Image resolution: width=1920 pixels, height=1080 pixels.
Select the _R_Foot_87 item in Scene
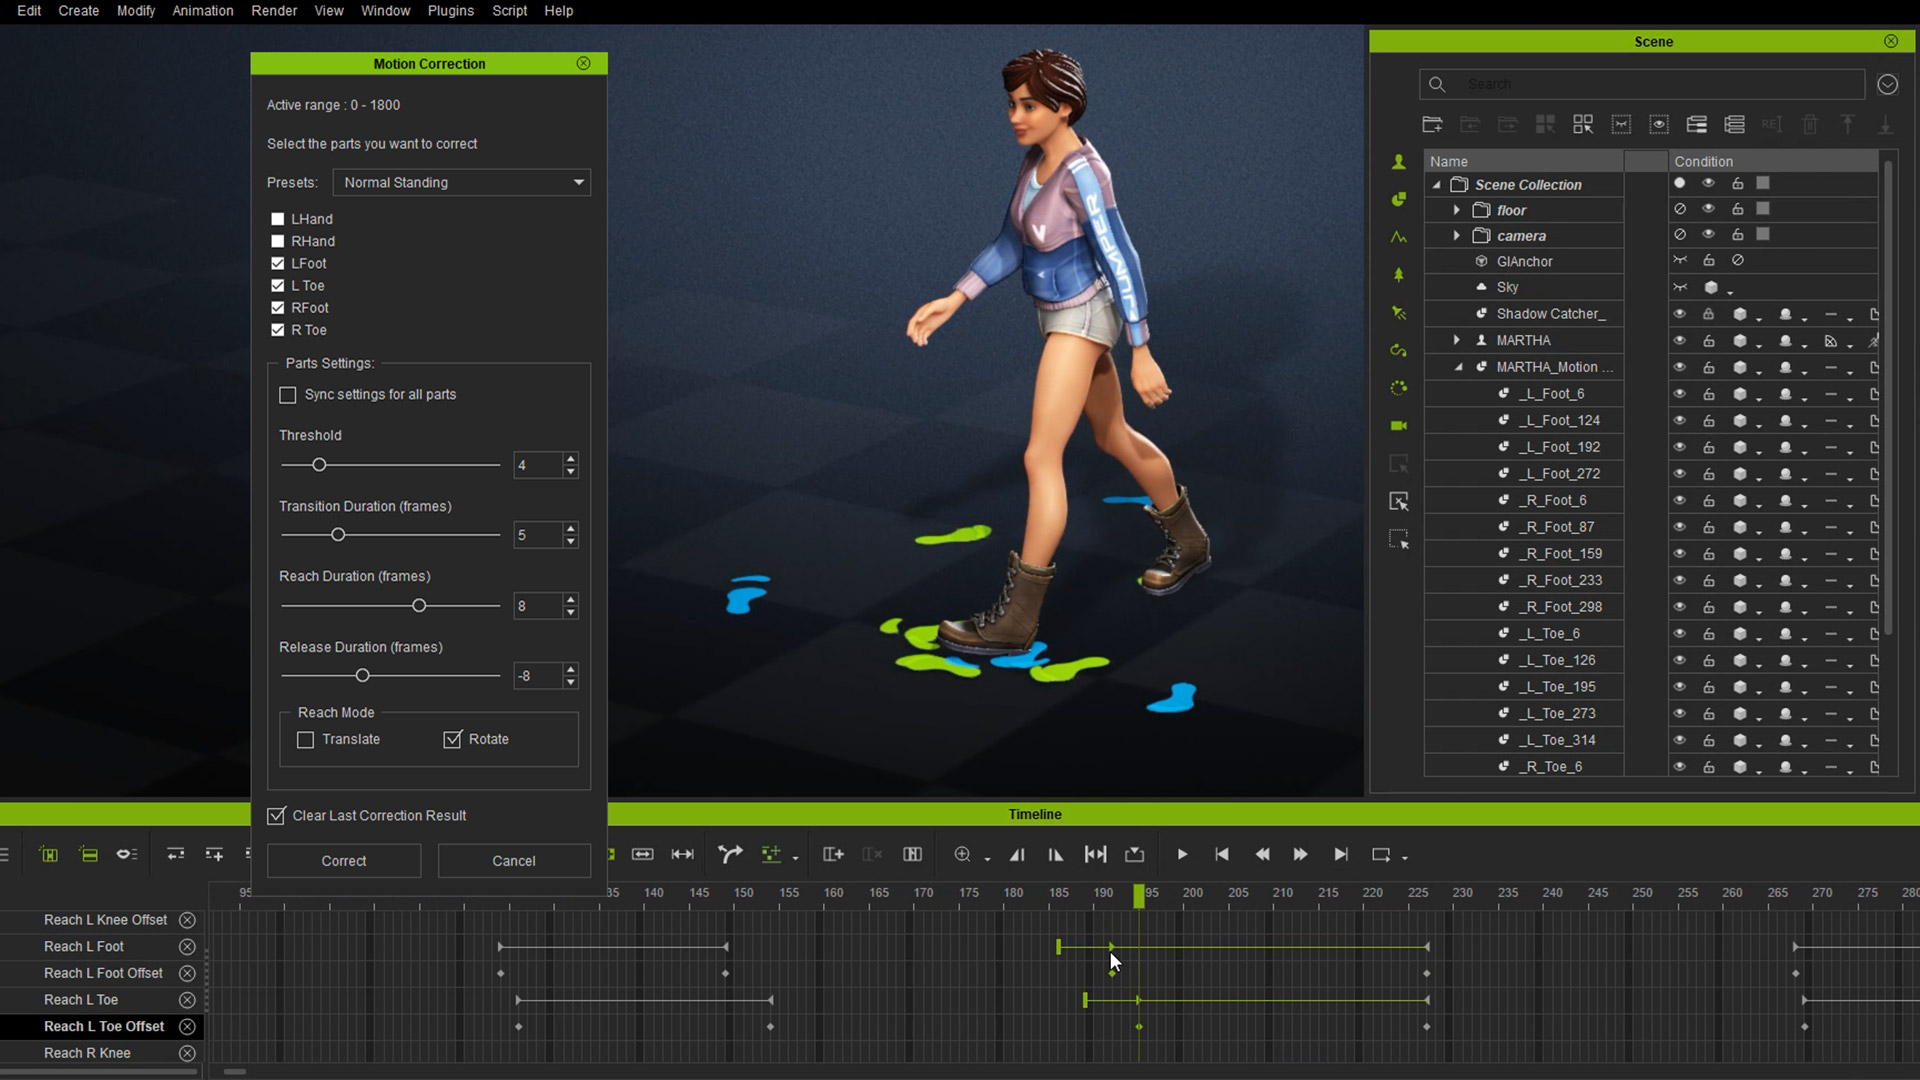tap(1558, 527)
